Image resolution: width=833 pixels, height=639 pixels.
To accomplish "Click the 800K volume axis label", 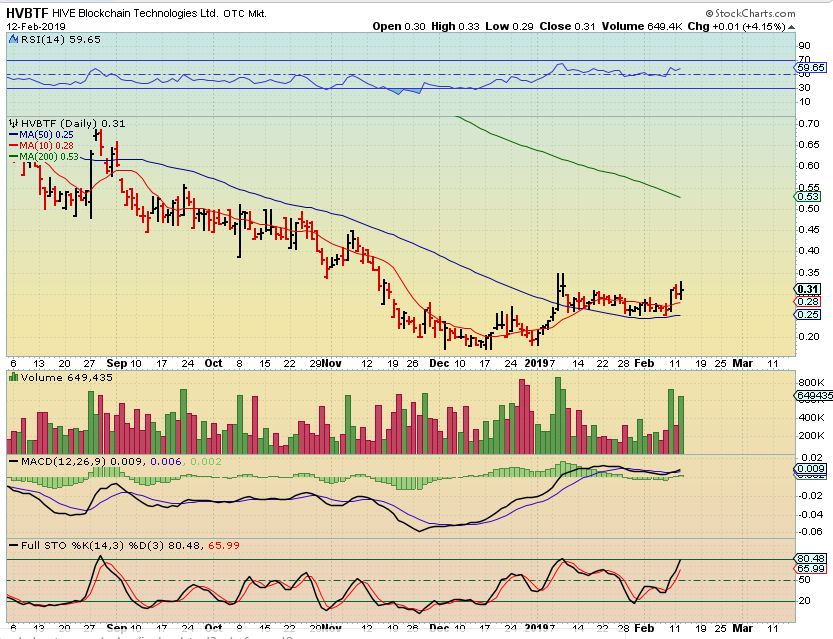I will pyautogui.click(x=811, y=382).
